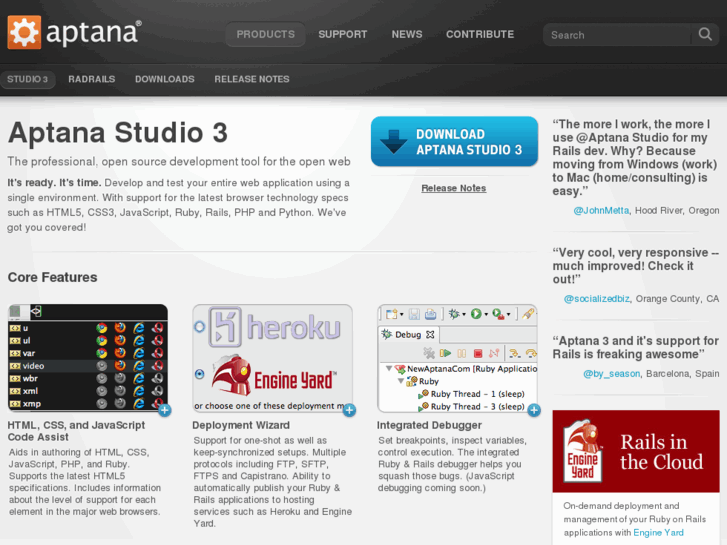
Task: Open the Deployment Wizard thumbnail
Action: [x=273, y=358]
